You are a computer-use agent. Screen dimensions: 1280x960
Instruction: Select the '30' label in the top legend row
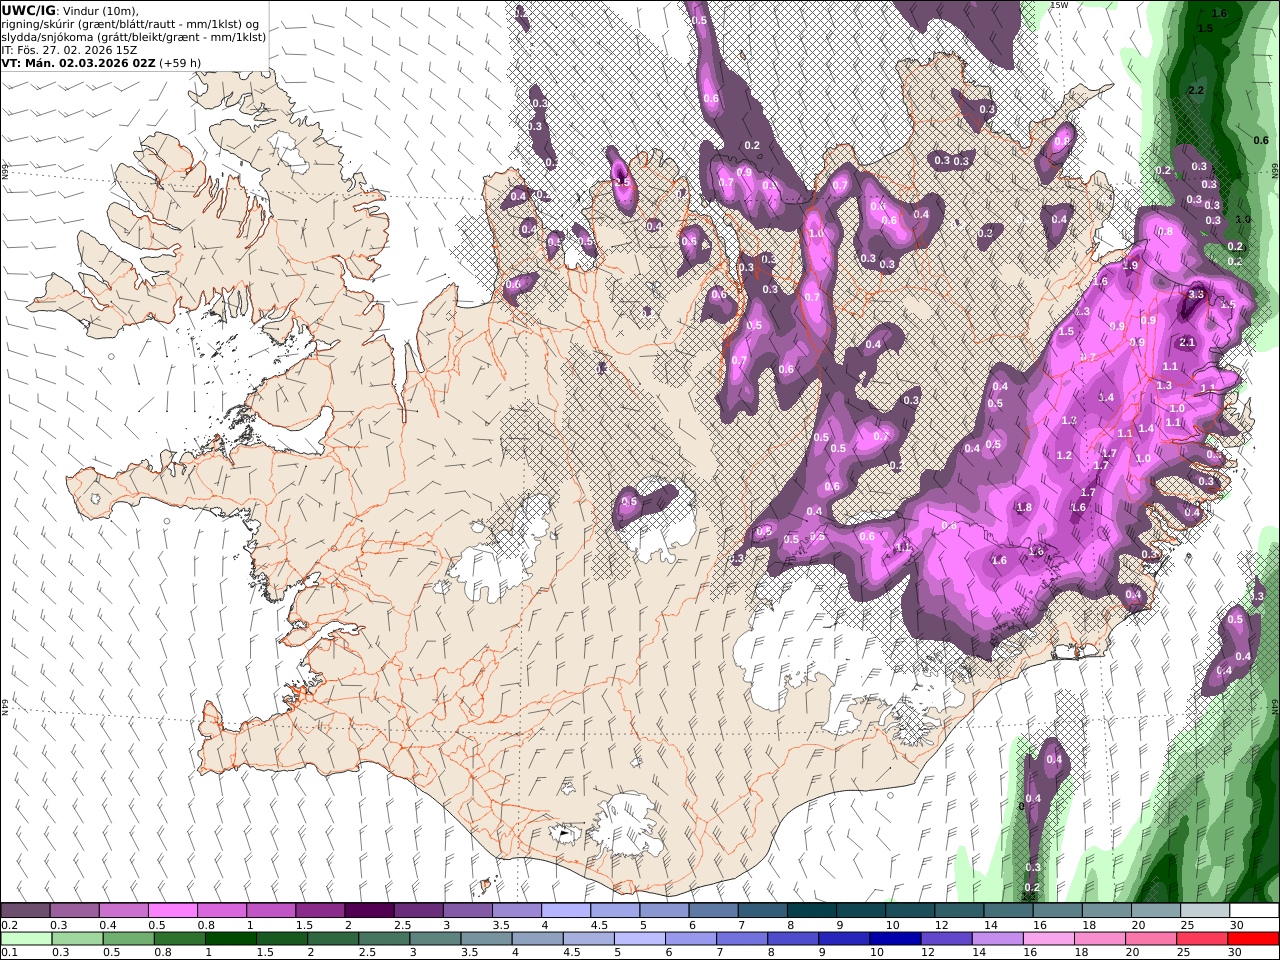click(x=1237, y=925)
